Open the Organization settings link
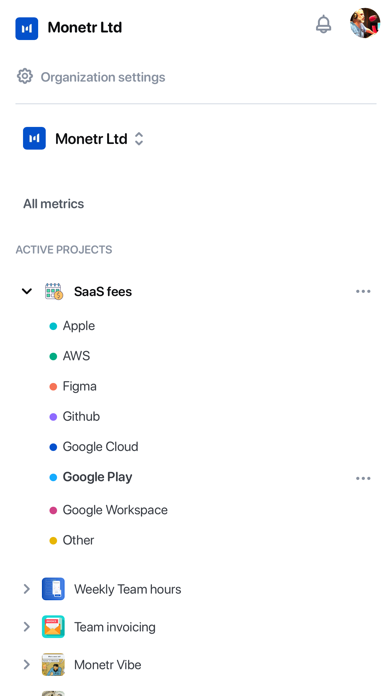This screenshot has width=392, height=696. tap(103, 77)
